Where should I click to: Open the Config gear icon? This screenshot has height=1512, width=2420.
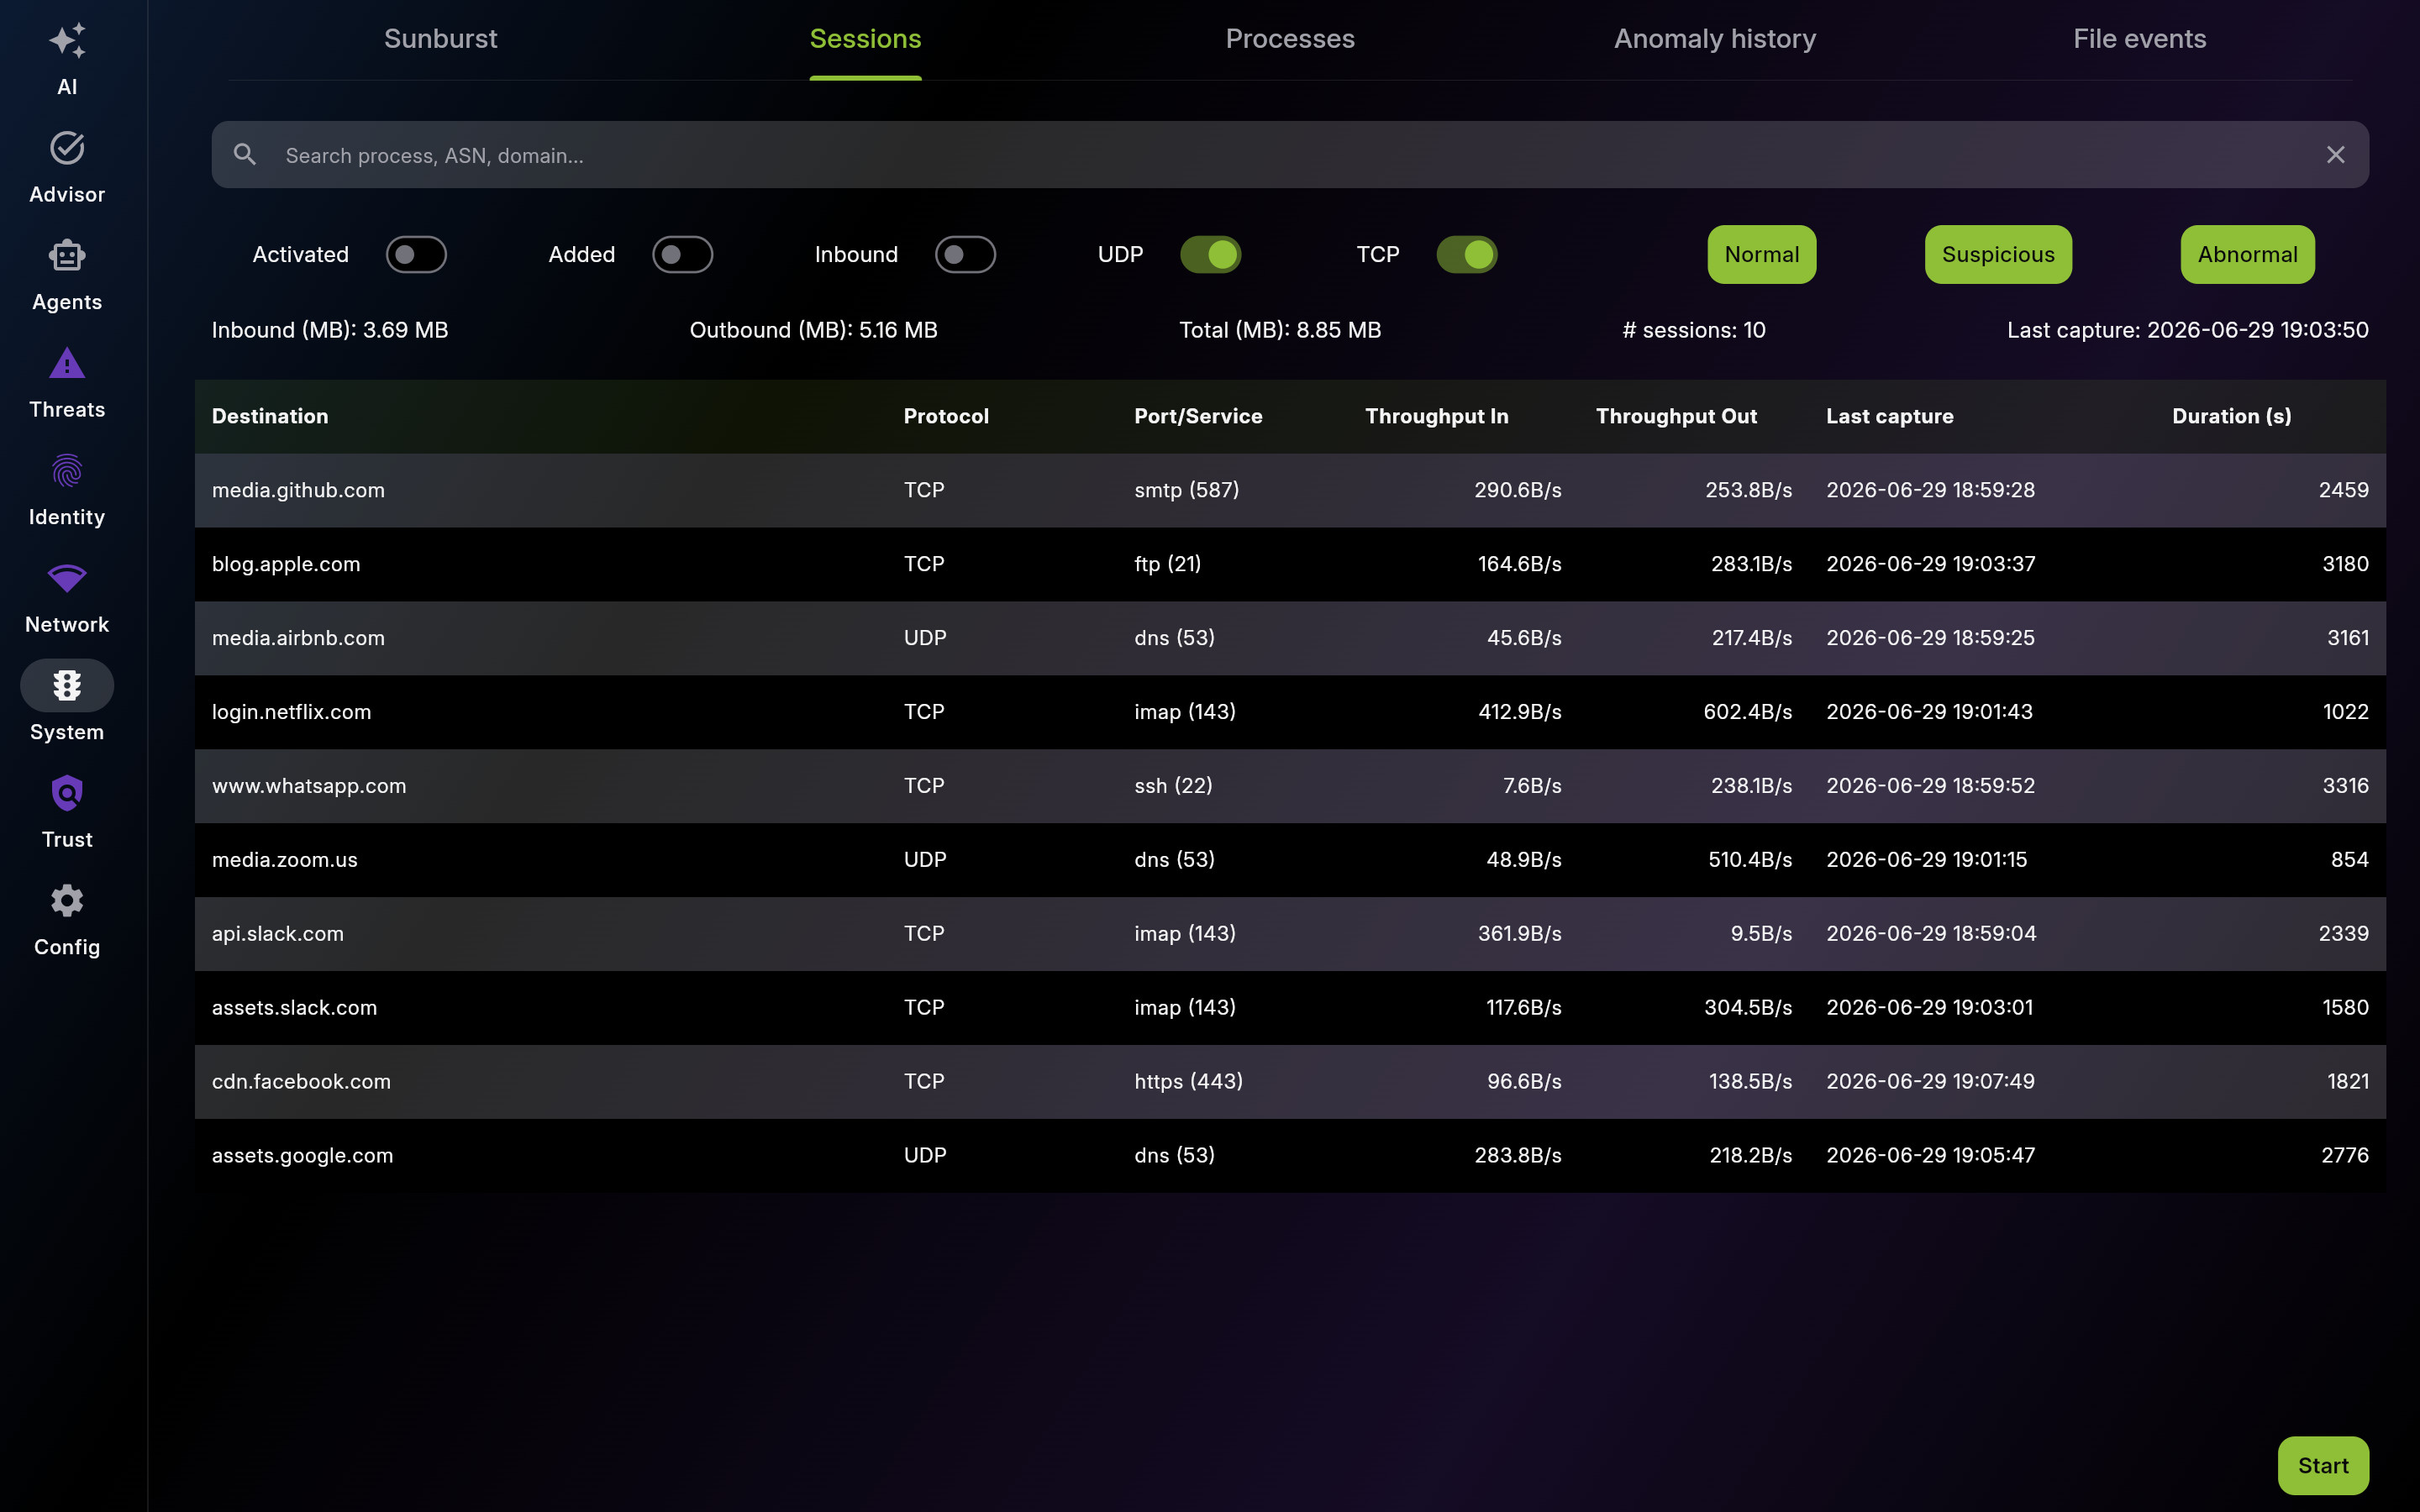pyautogui.click(x=67, y=901)
